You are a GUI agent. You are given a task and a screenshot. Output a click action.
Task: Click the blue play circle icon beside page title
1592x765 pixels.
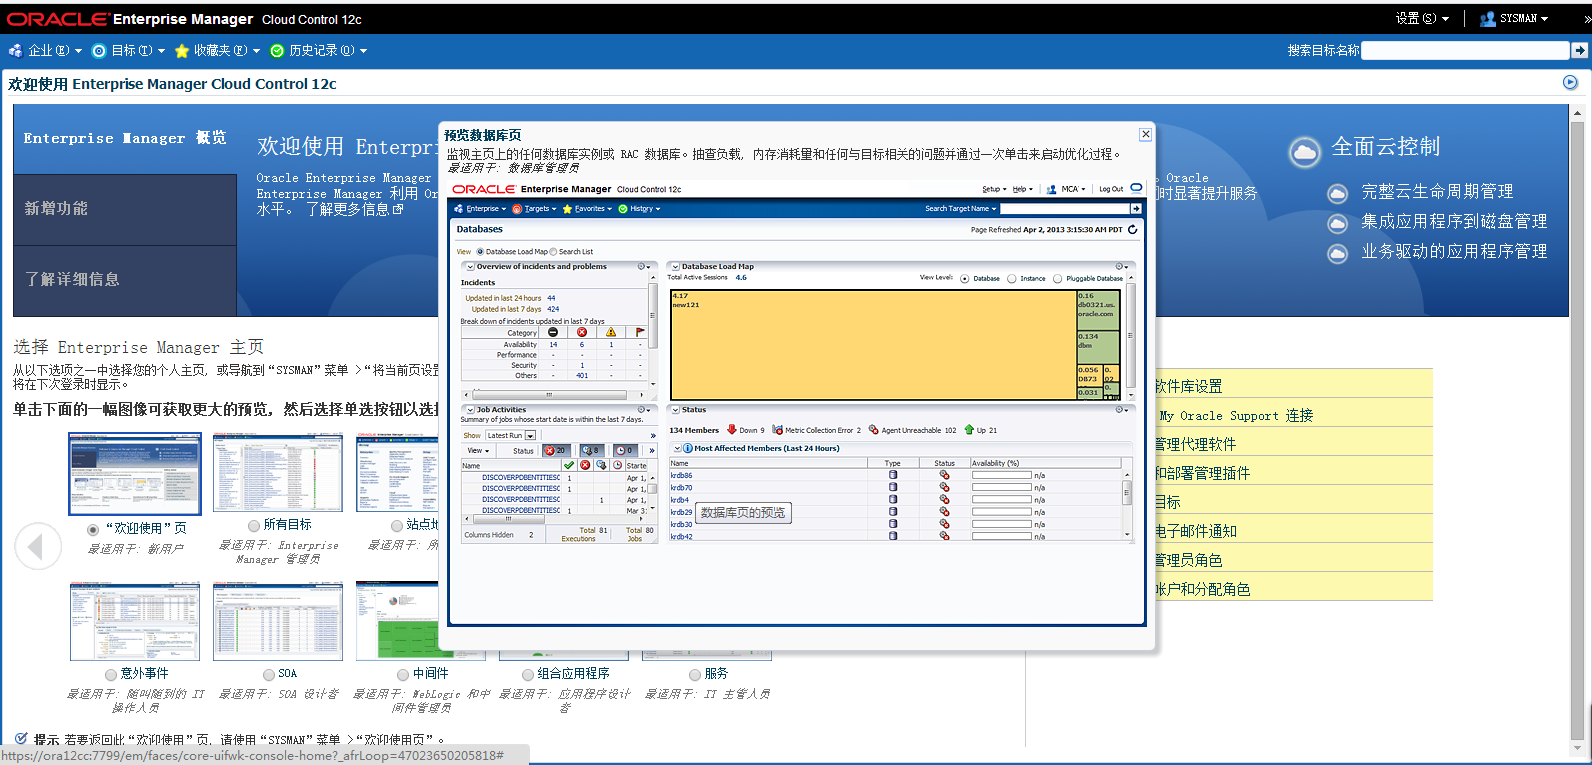[x=1570, y=82]
